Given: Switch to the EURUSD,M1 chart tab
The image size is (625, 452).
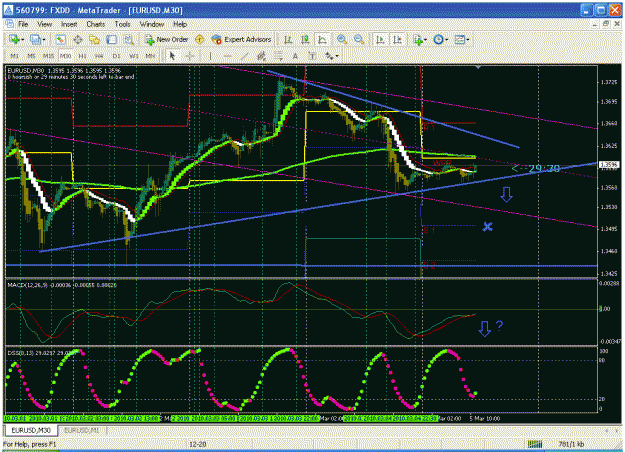Looking at the screenshot, I should click(82, 430).
